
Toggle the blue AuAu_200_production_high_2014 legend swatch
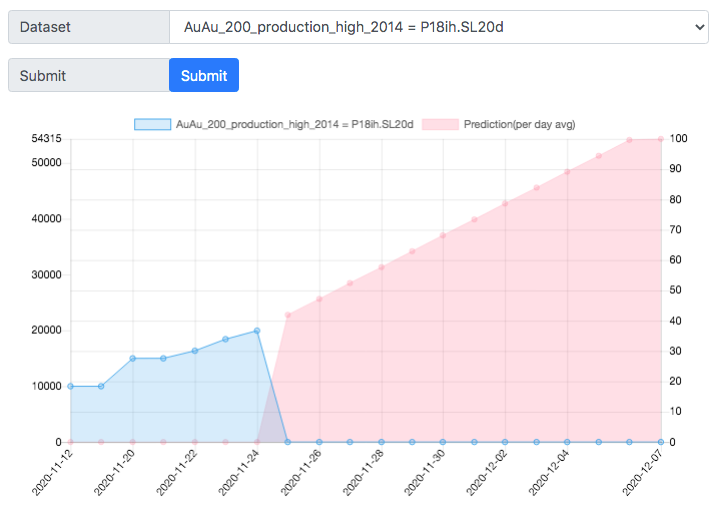pyautogui.click(x=152, y=124)
